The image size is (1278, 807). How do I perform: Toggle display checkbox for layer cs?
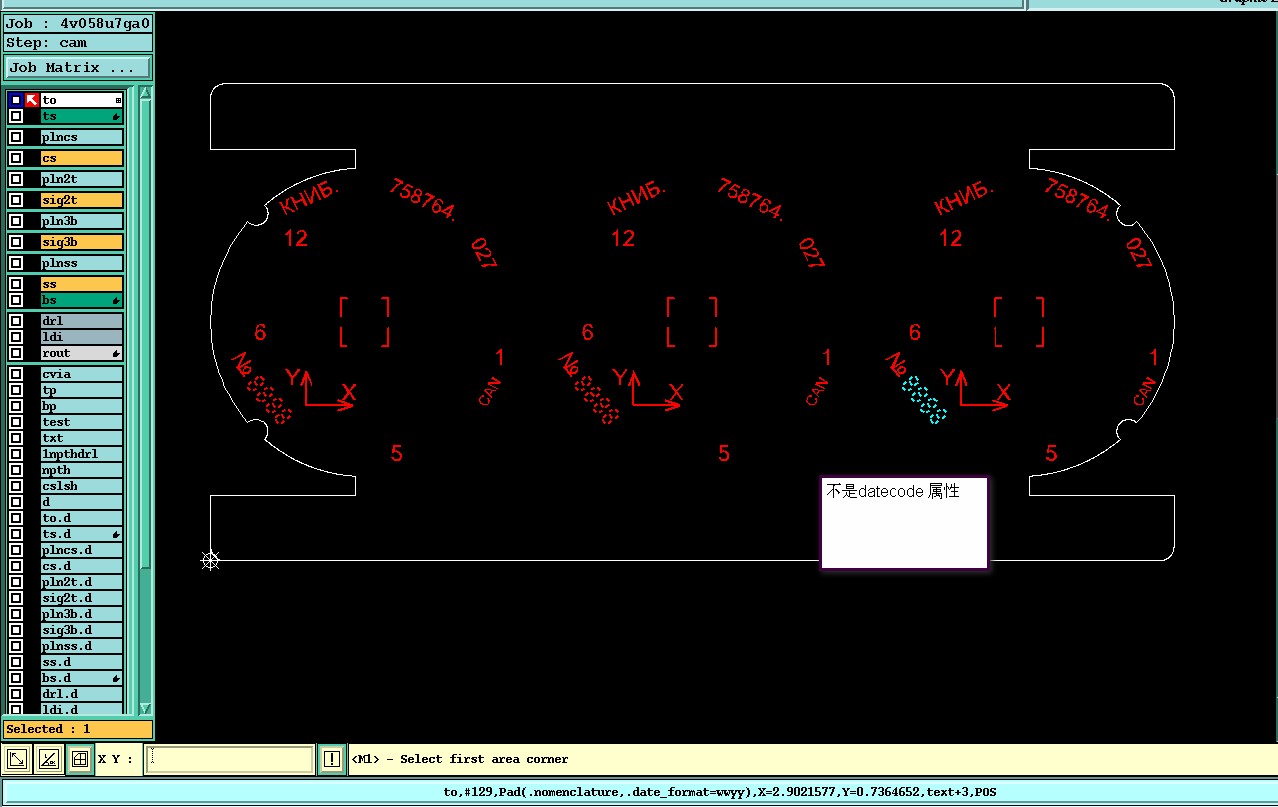point(15,158)
